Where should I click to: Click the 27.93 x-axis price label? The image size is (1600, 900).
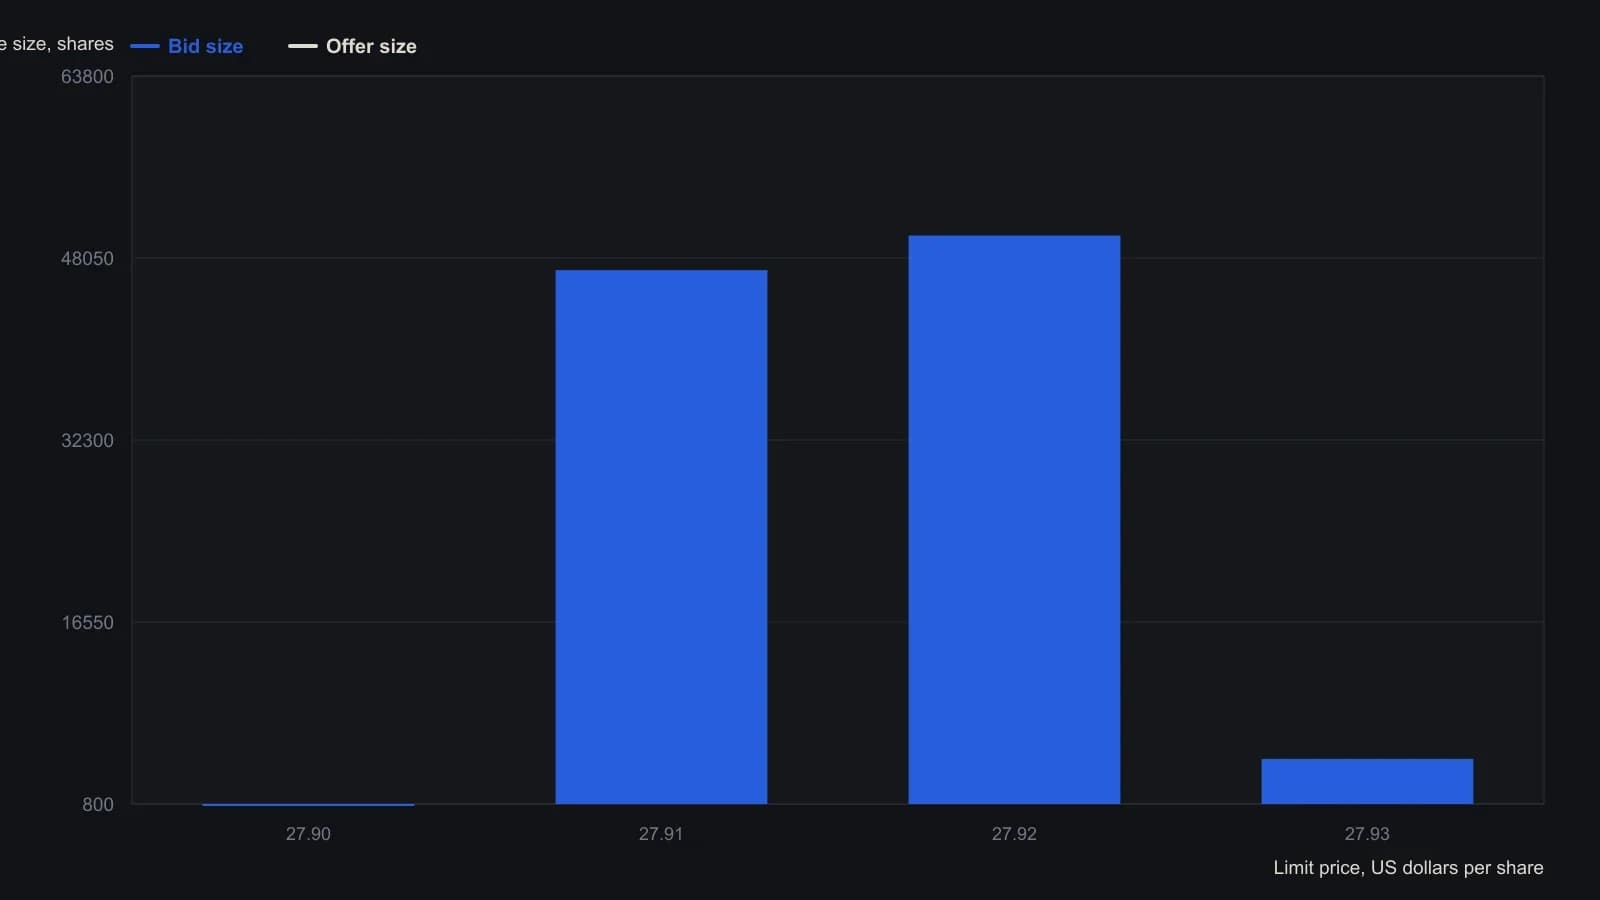coord(1367,834)
